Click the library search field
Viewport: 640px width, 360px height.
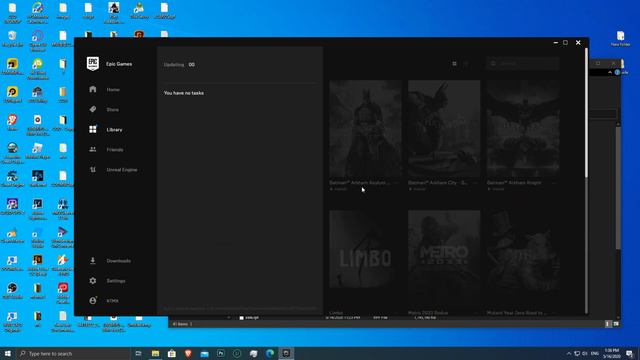pyautogui.click(x=523, y=64)
